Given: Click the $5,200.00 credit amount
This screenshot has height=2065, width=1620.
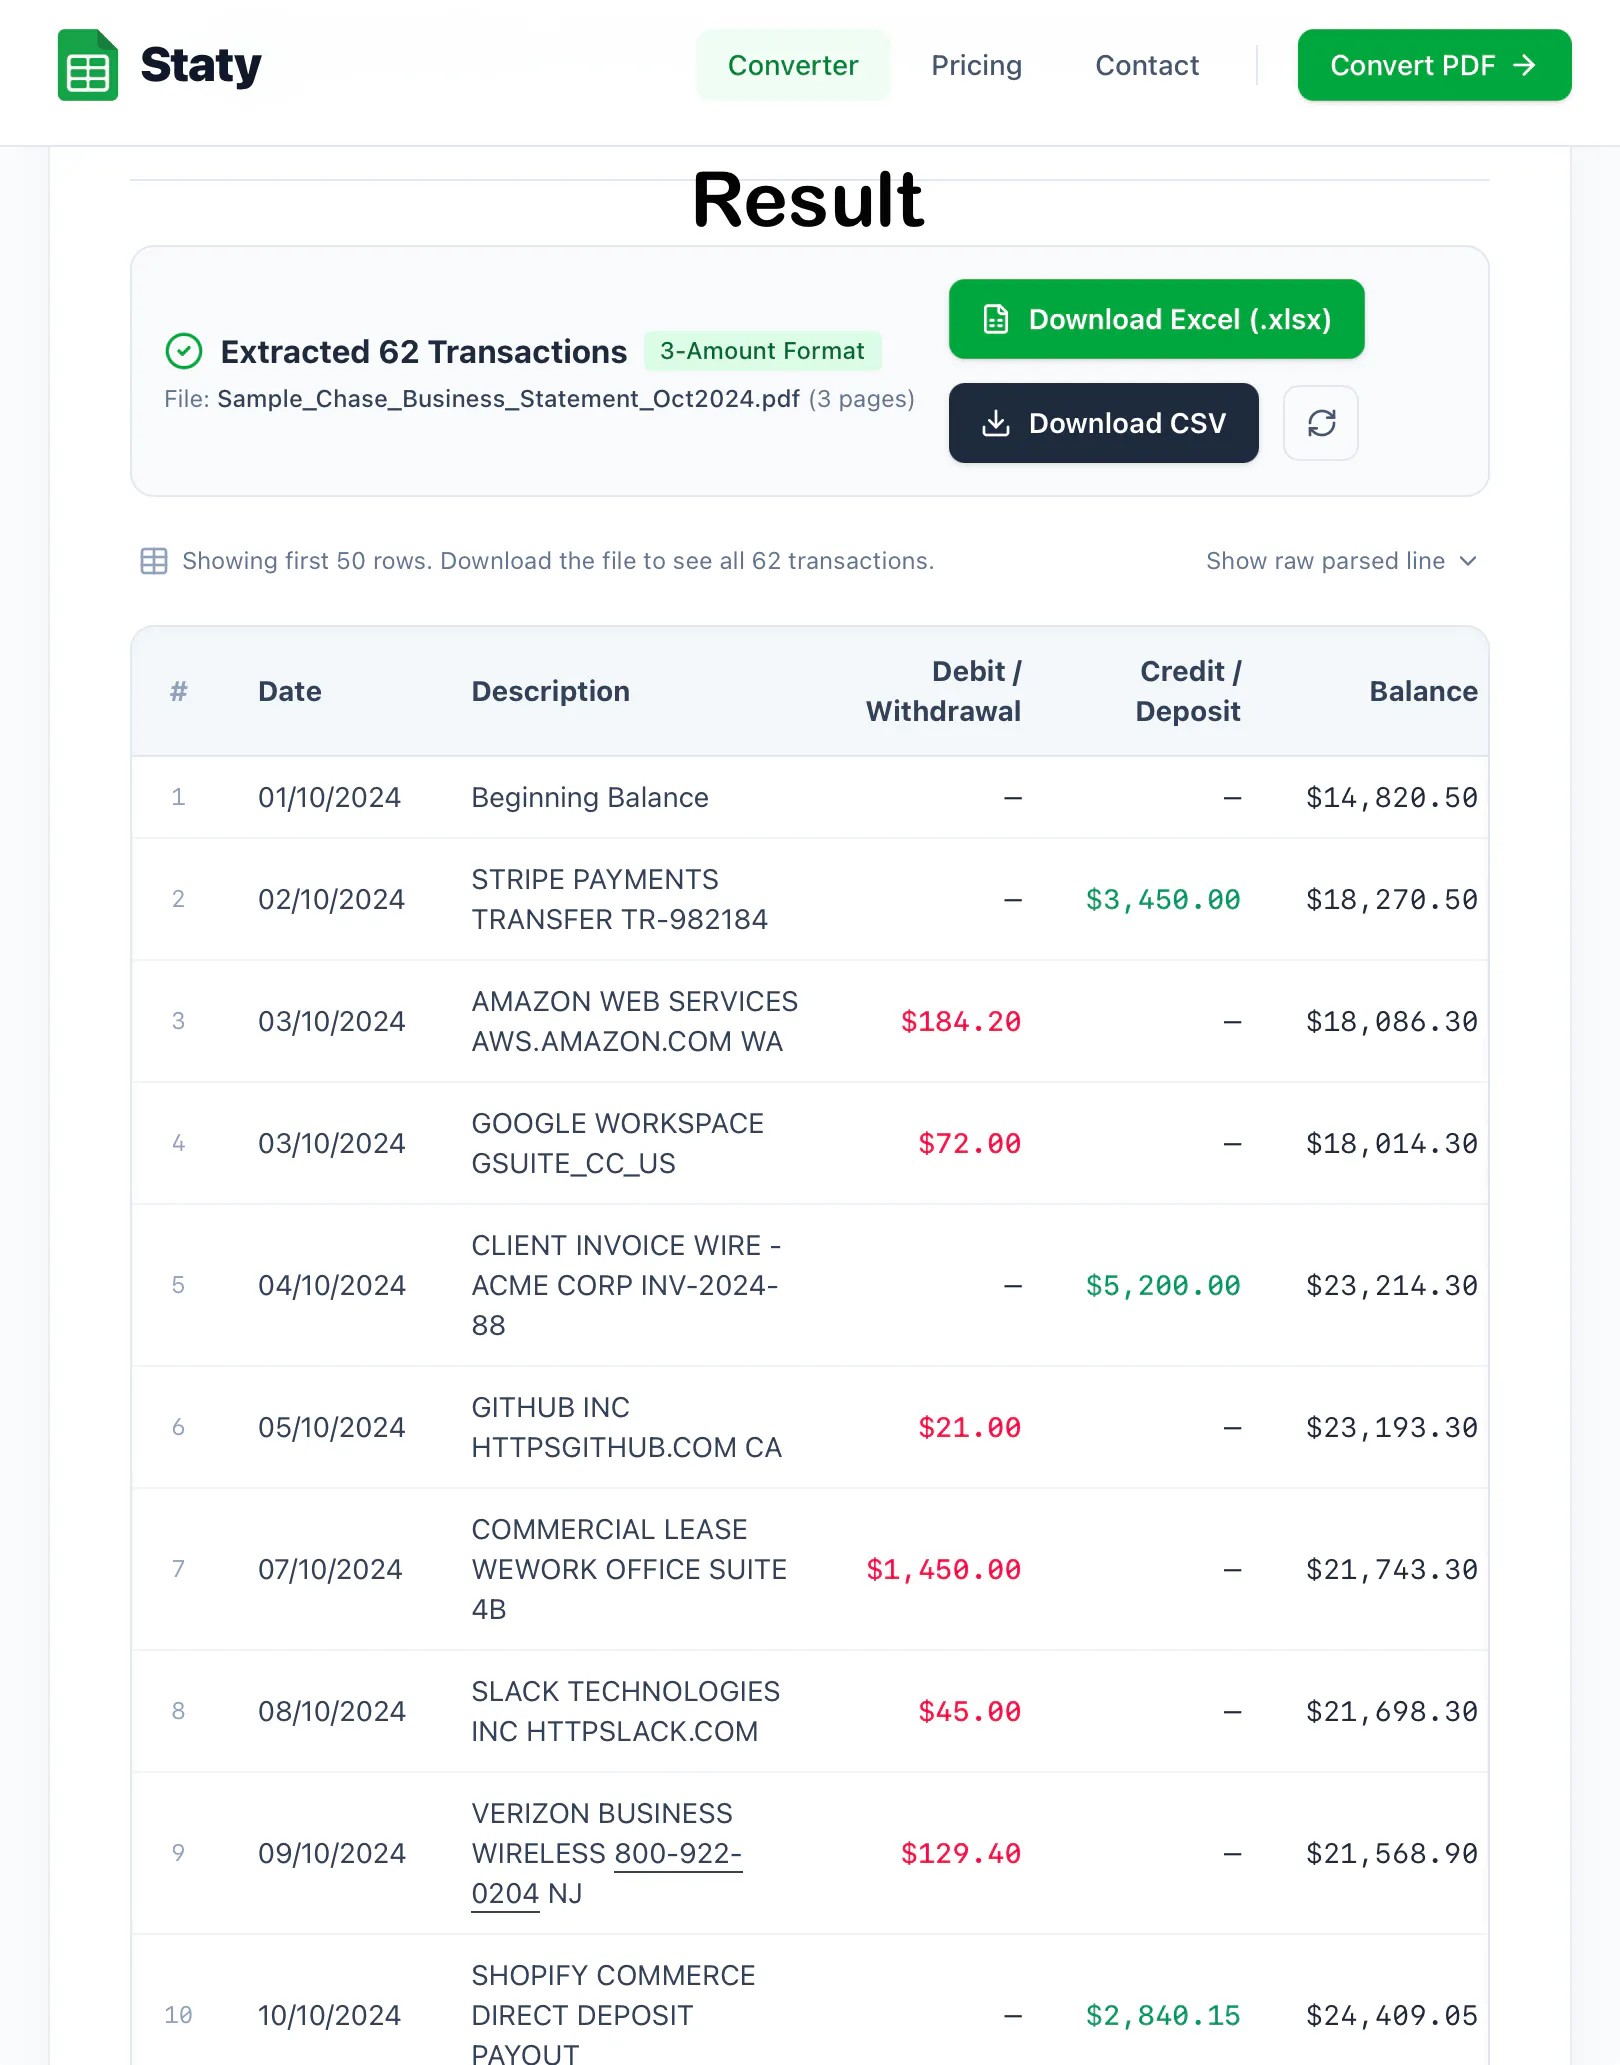Looking at the screenshot, I should click(1163, 1285).
